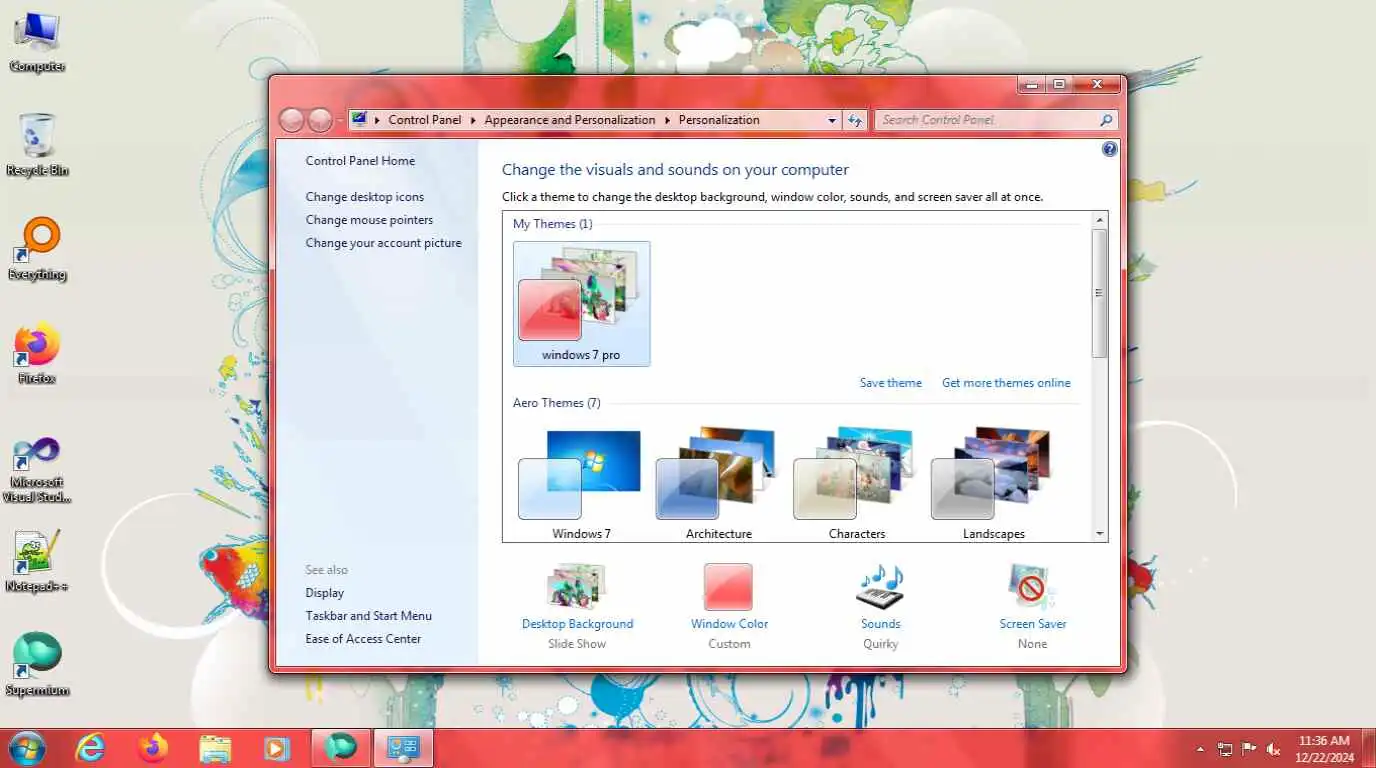Viewport: 1376px width, 768px height.
Task: Open the Display link under See also
Action: pos(325,593)
